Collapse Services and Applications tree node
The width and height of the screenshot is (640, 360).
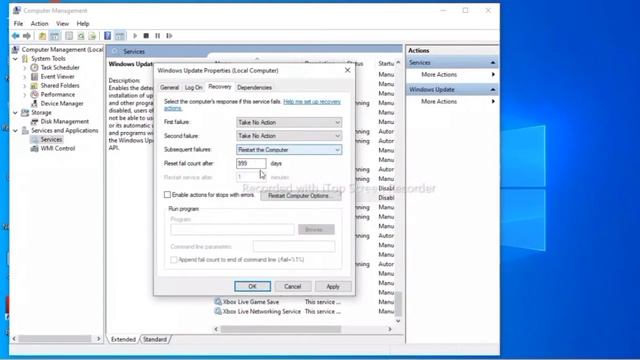coord(16,131)
